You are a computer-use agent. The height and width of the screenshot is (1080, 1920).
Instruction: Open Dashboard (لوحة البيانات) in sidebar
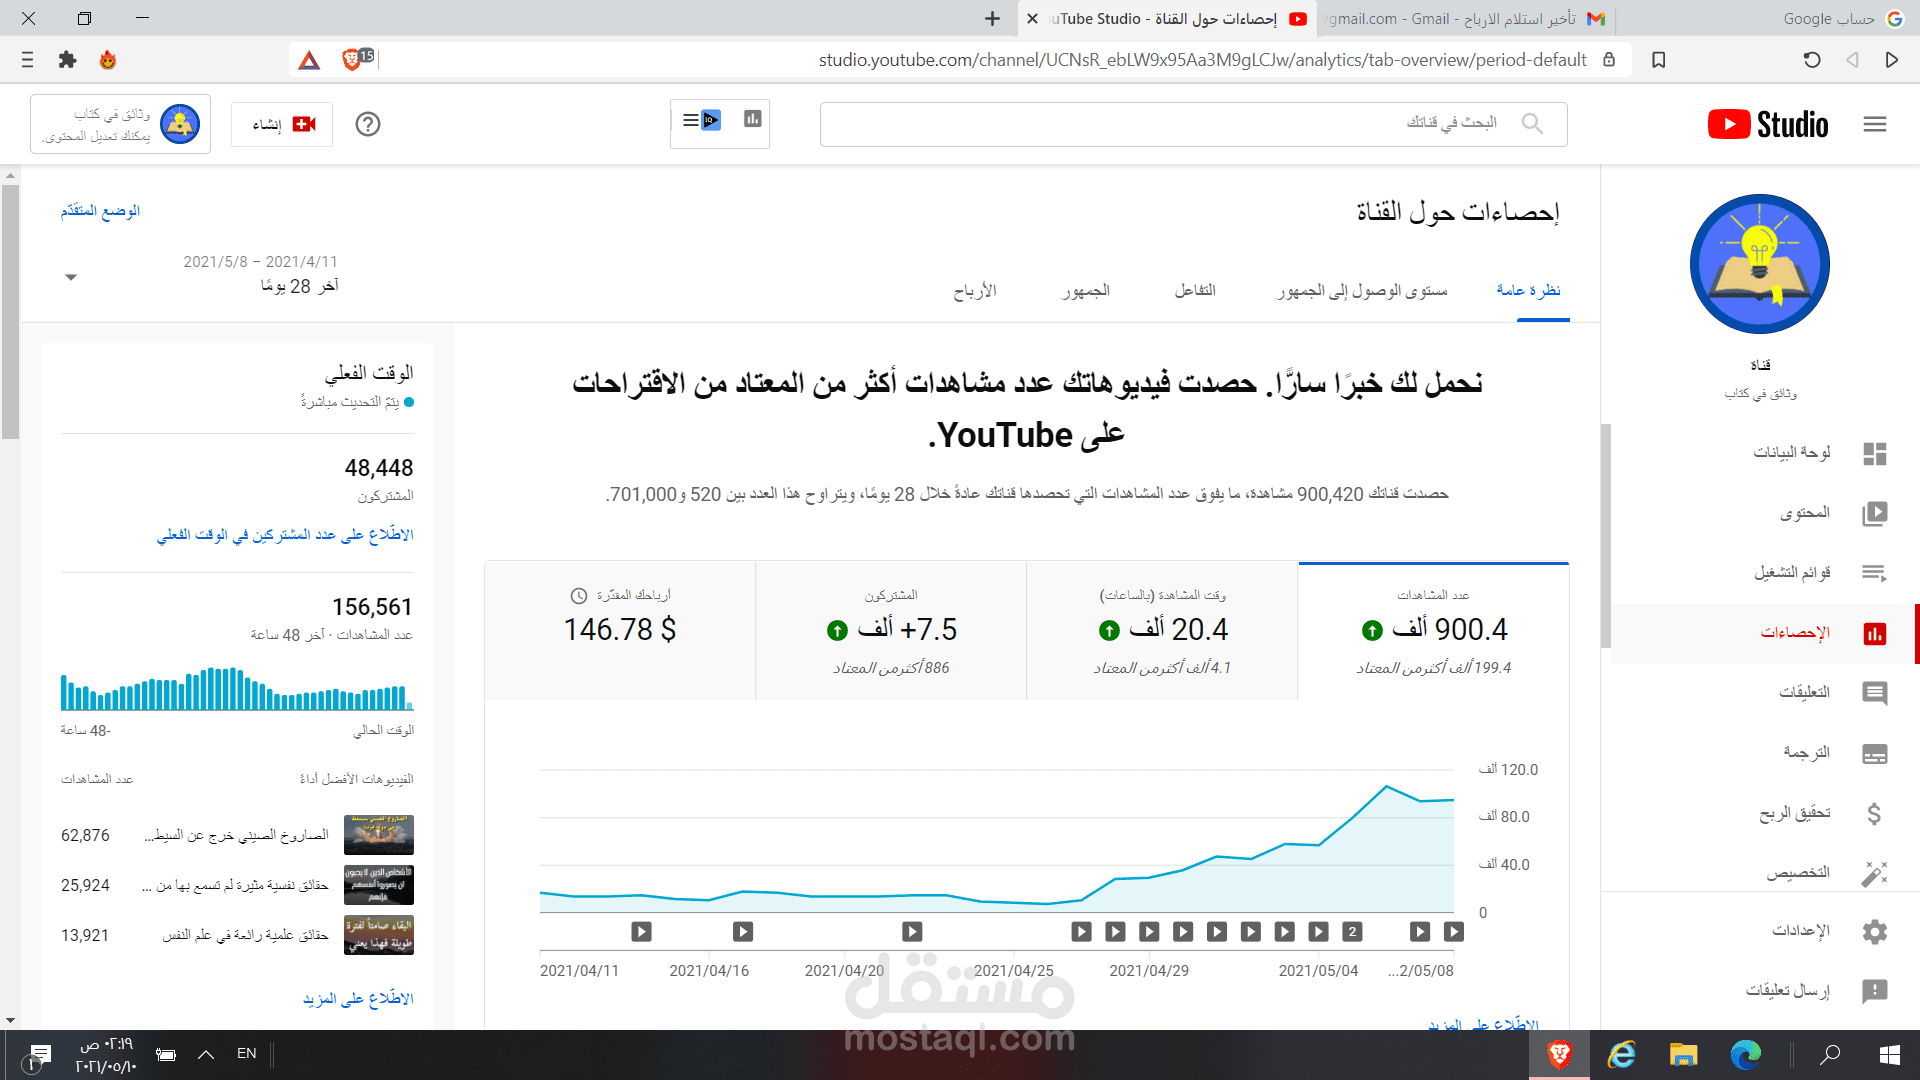pos(1765,453)
